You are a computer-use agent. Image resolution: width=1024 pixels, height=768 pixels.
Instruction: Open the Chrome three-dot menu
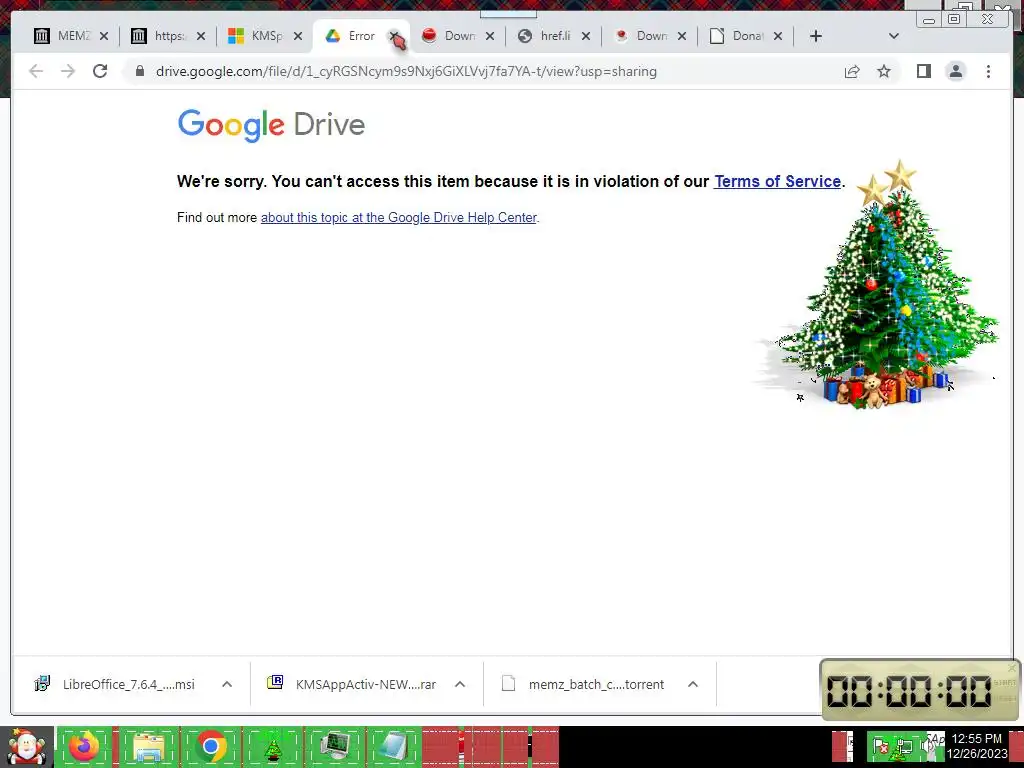tap(988, 71)
